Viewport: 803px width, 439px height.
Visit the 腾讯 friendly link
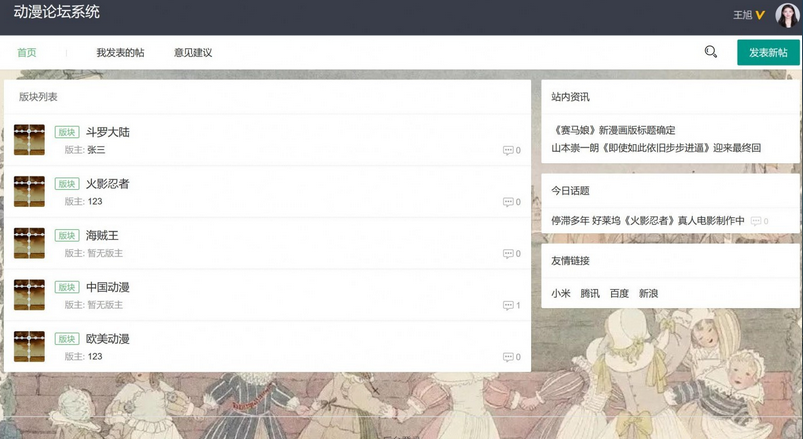[590, 294]
